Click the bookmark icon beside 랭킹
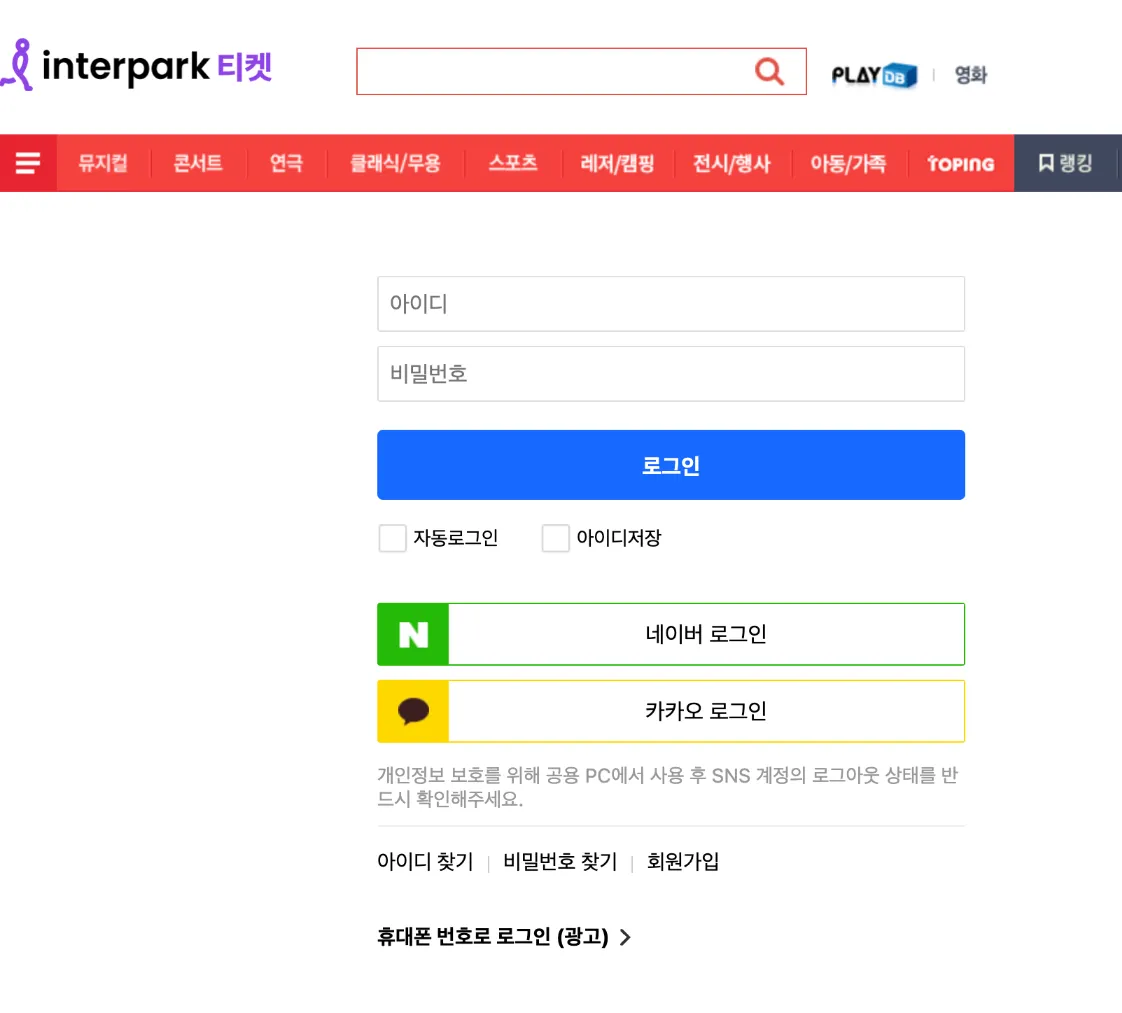Viewport: 1122px width, 1013px height. (1045, 163)
